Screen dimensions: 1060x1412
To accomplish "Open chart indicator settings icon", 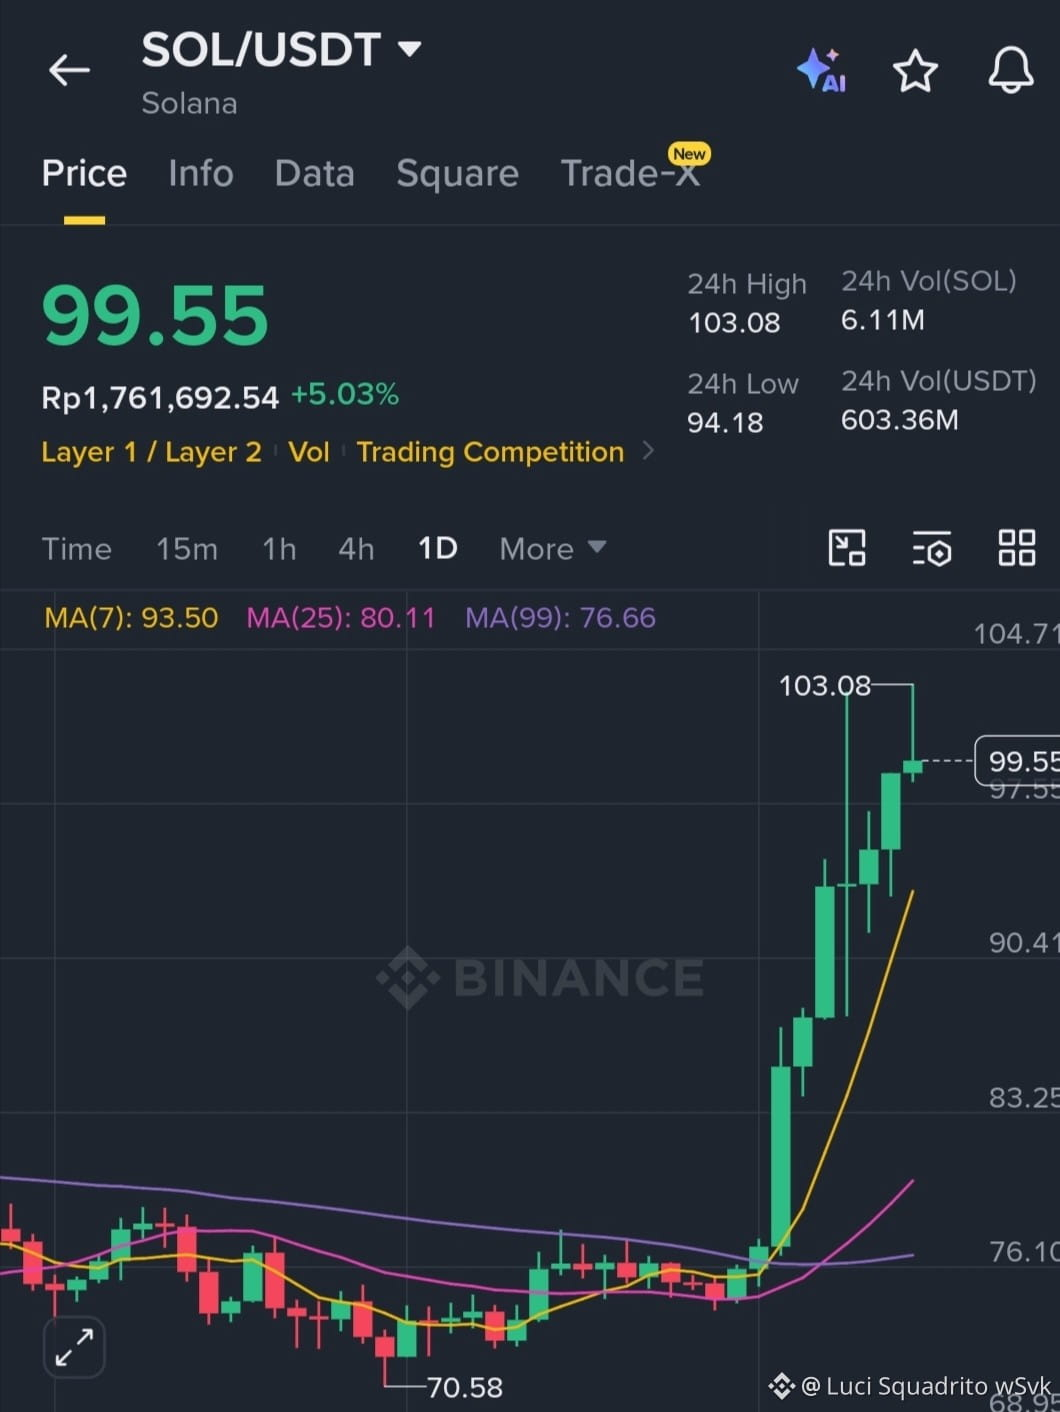I will tap(932, 548).
